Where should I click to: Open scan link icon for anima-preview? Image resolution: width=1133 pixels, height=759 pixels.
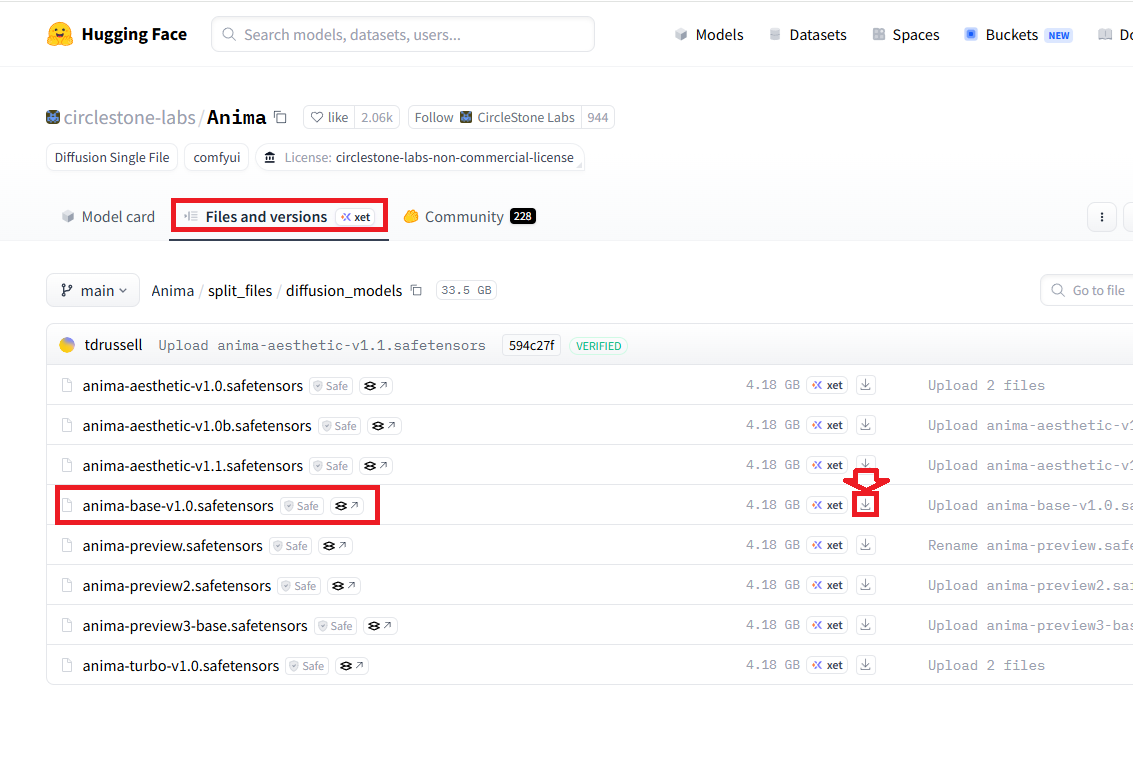pyautogui.click(x=335, y=546)
